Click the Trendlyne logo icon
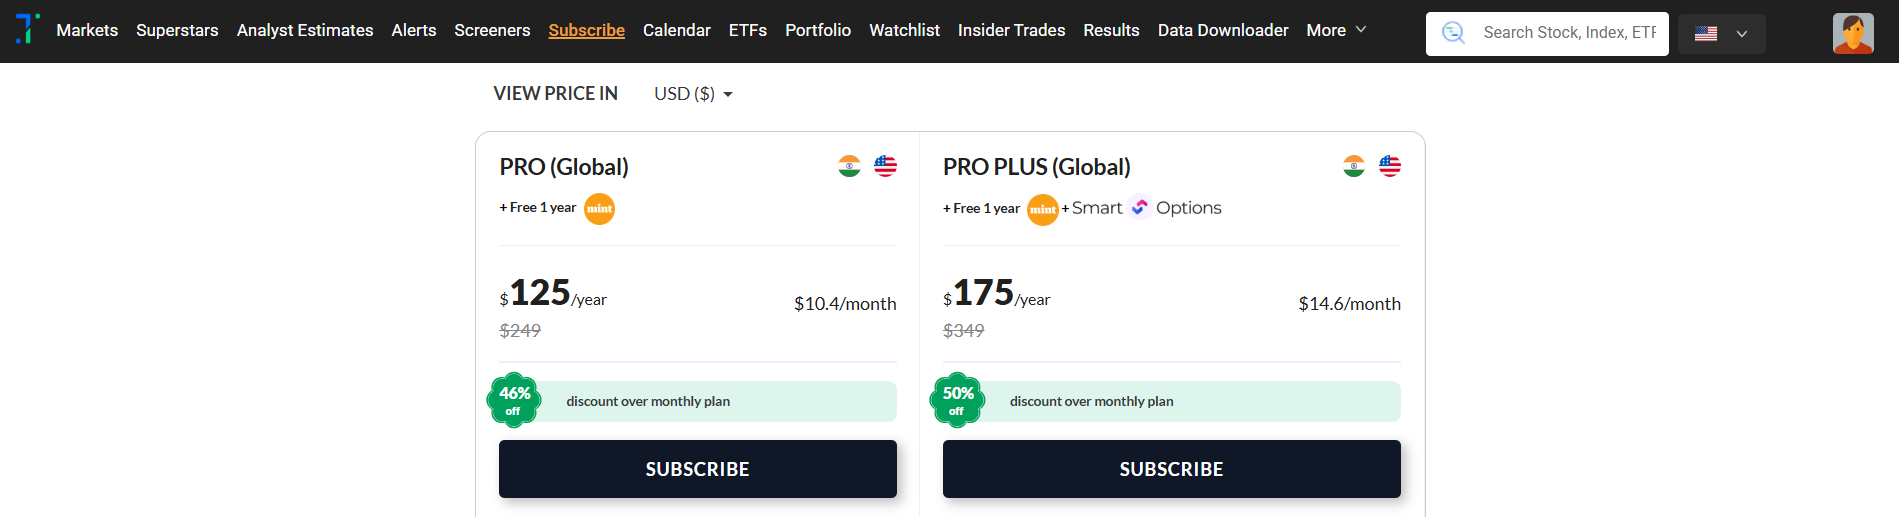This screenshot has width=1899, height=517. (28, 29)
